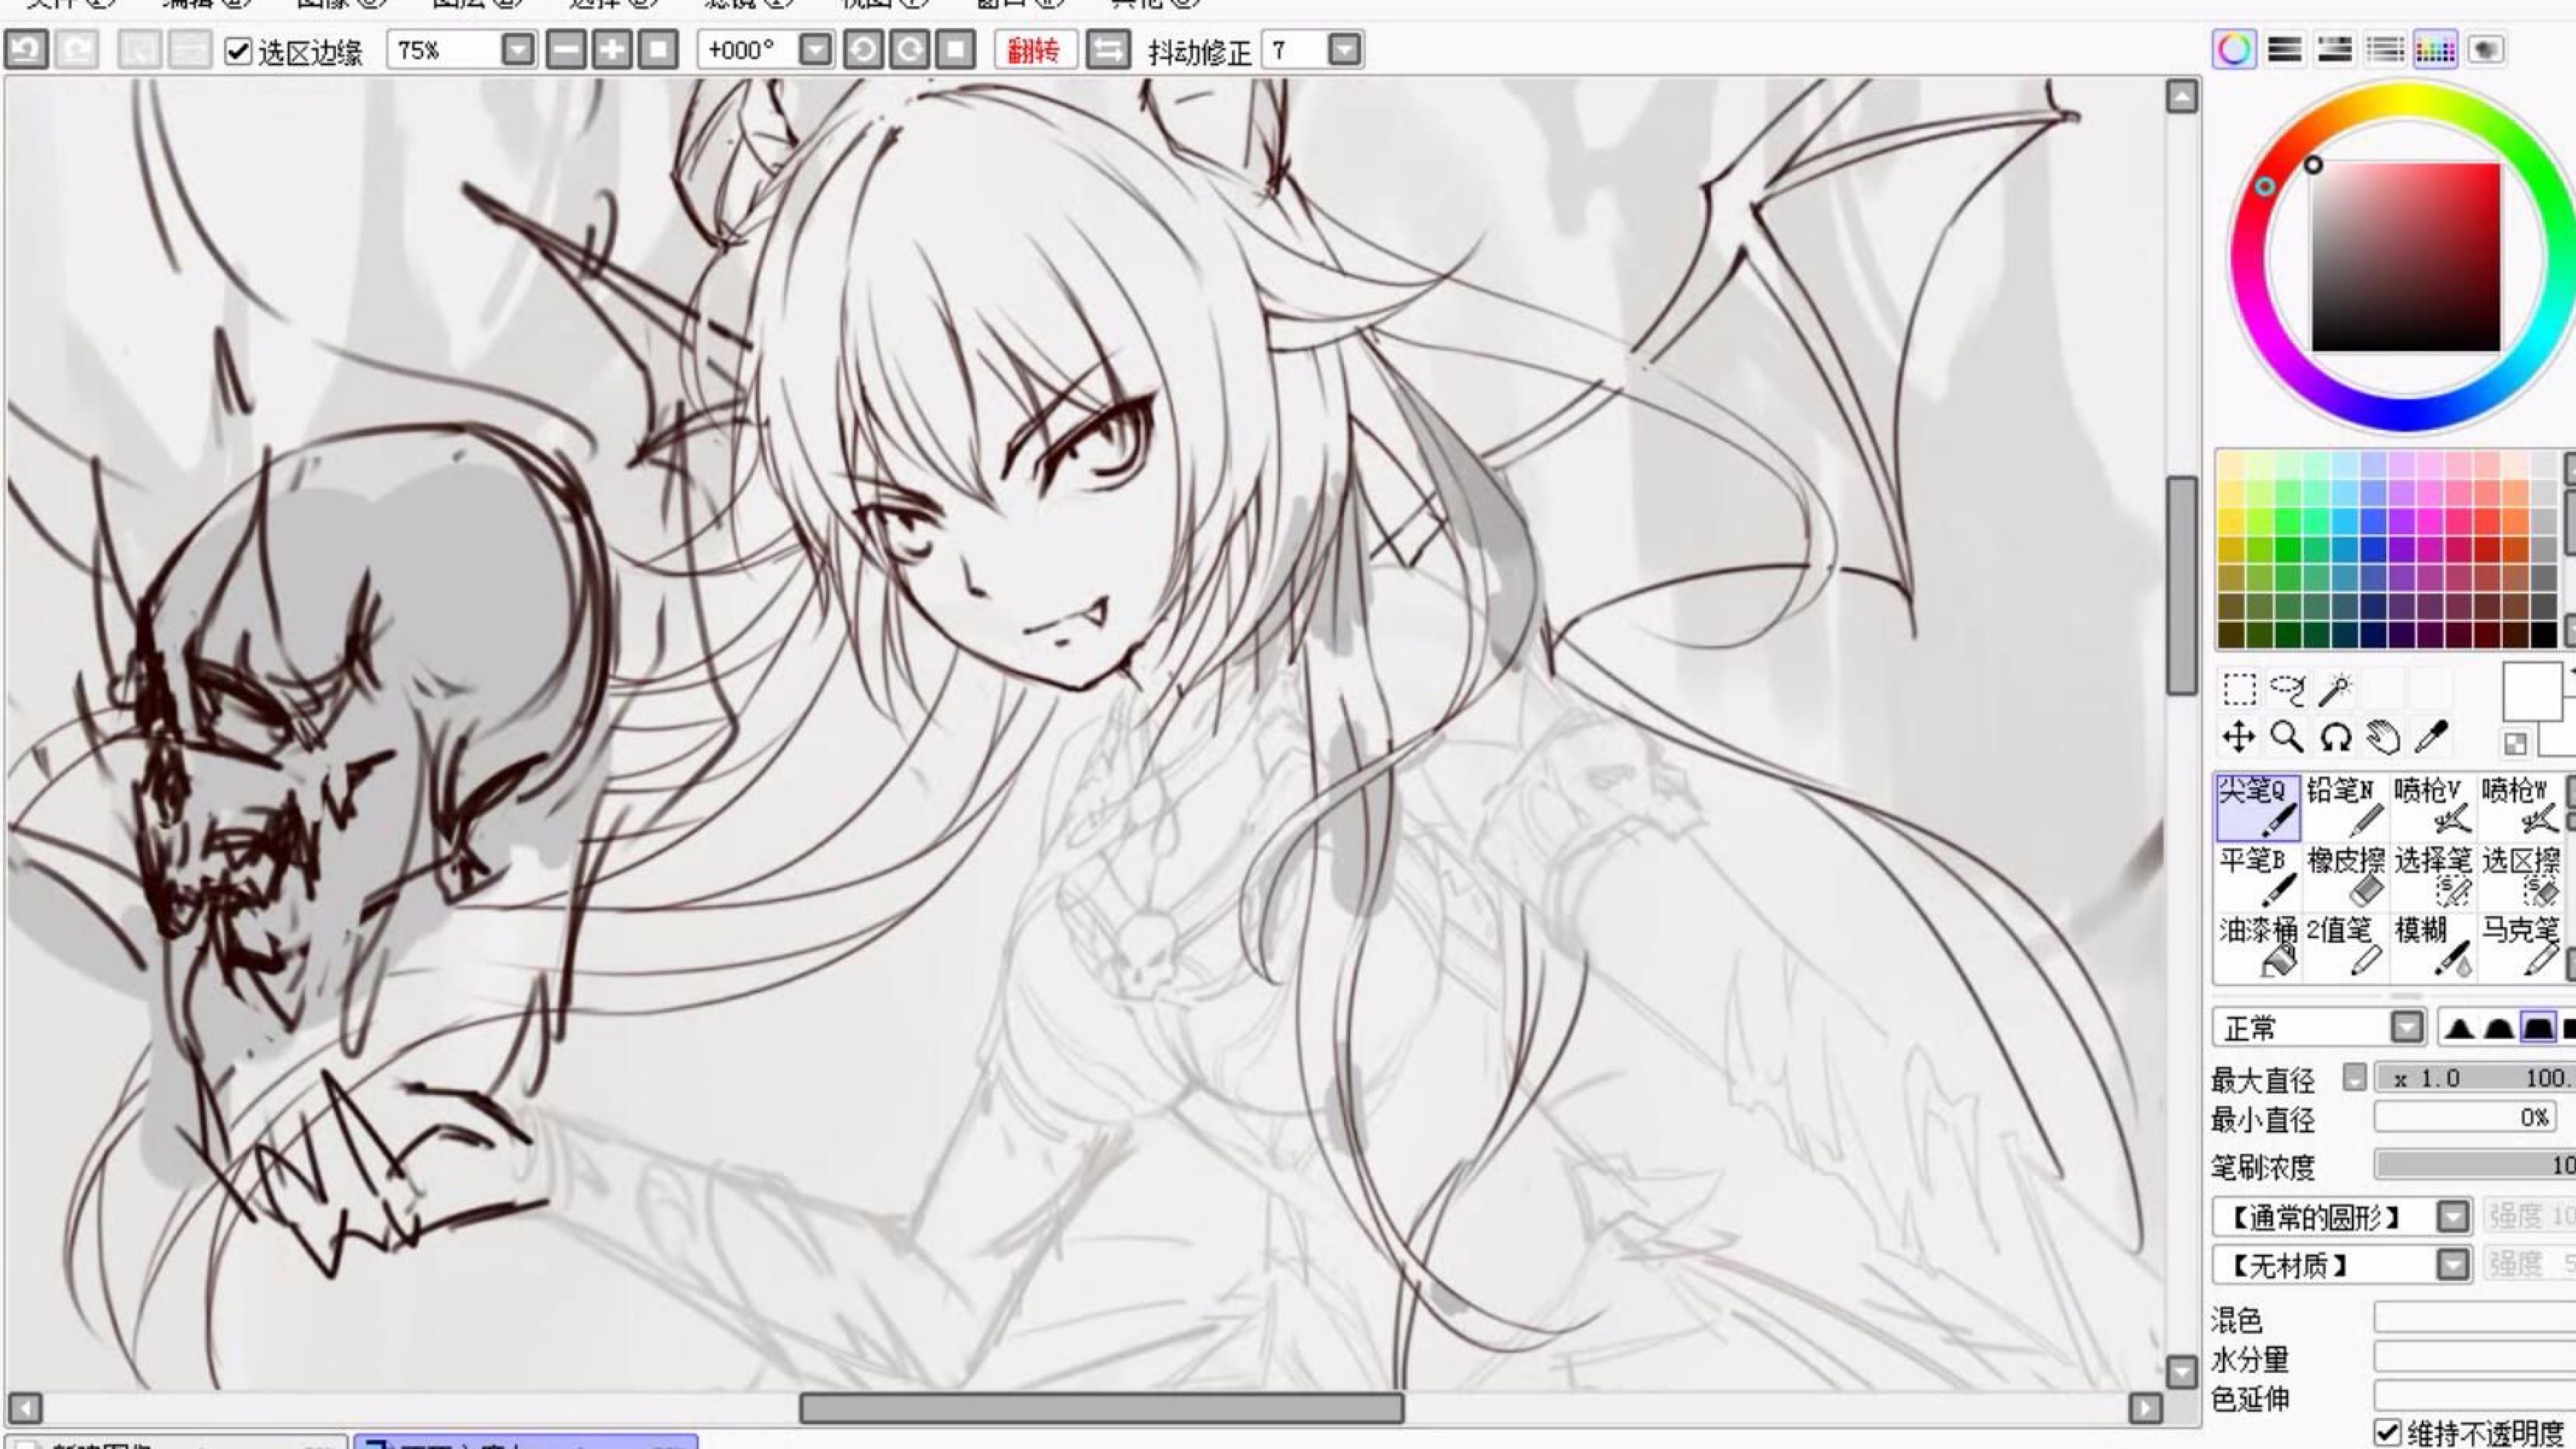2576x1449 pixels.
Task: Open the 抖动修正 stabilizer dropdown
Action: pyautogui.click(x=1344, y=50)
